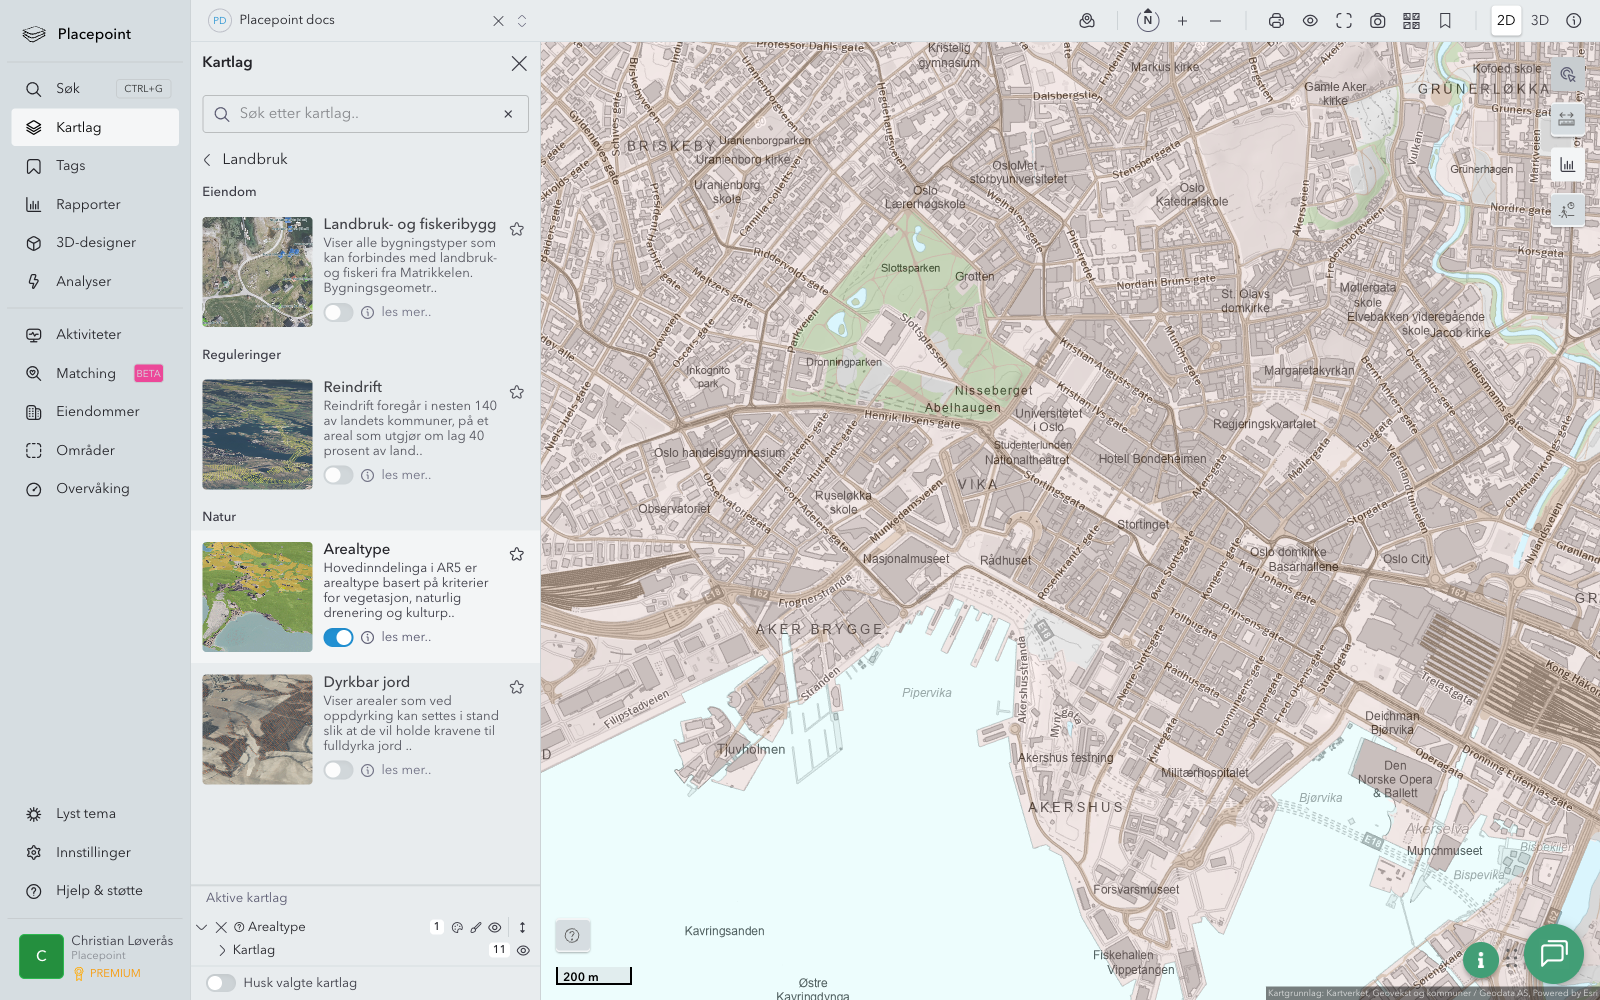This screenshot has width=1600, height=1000.
Task: Open the chat support bubble
Action: (x=1553, y=953)
